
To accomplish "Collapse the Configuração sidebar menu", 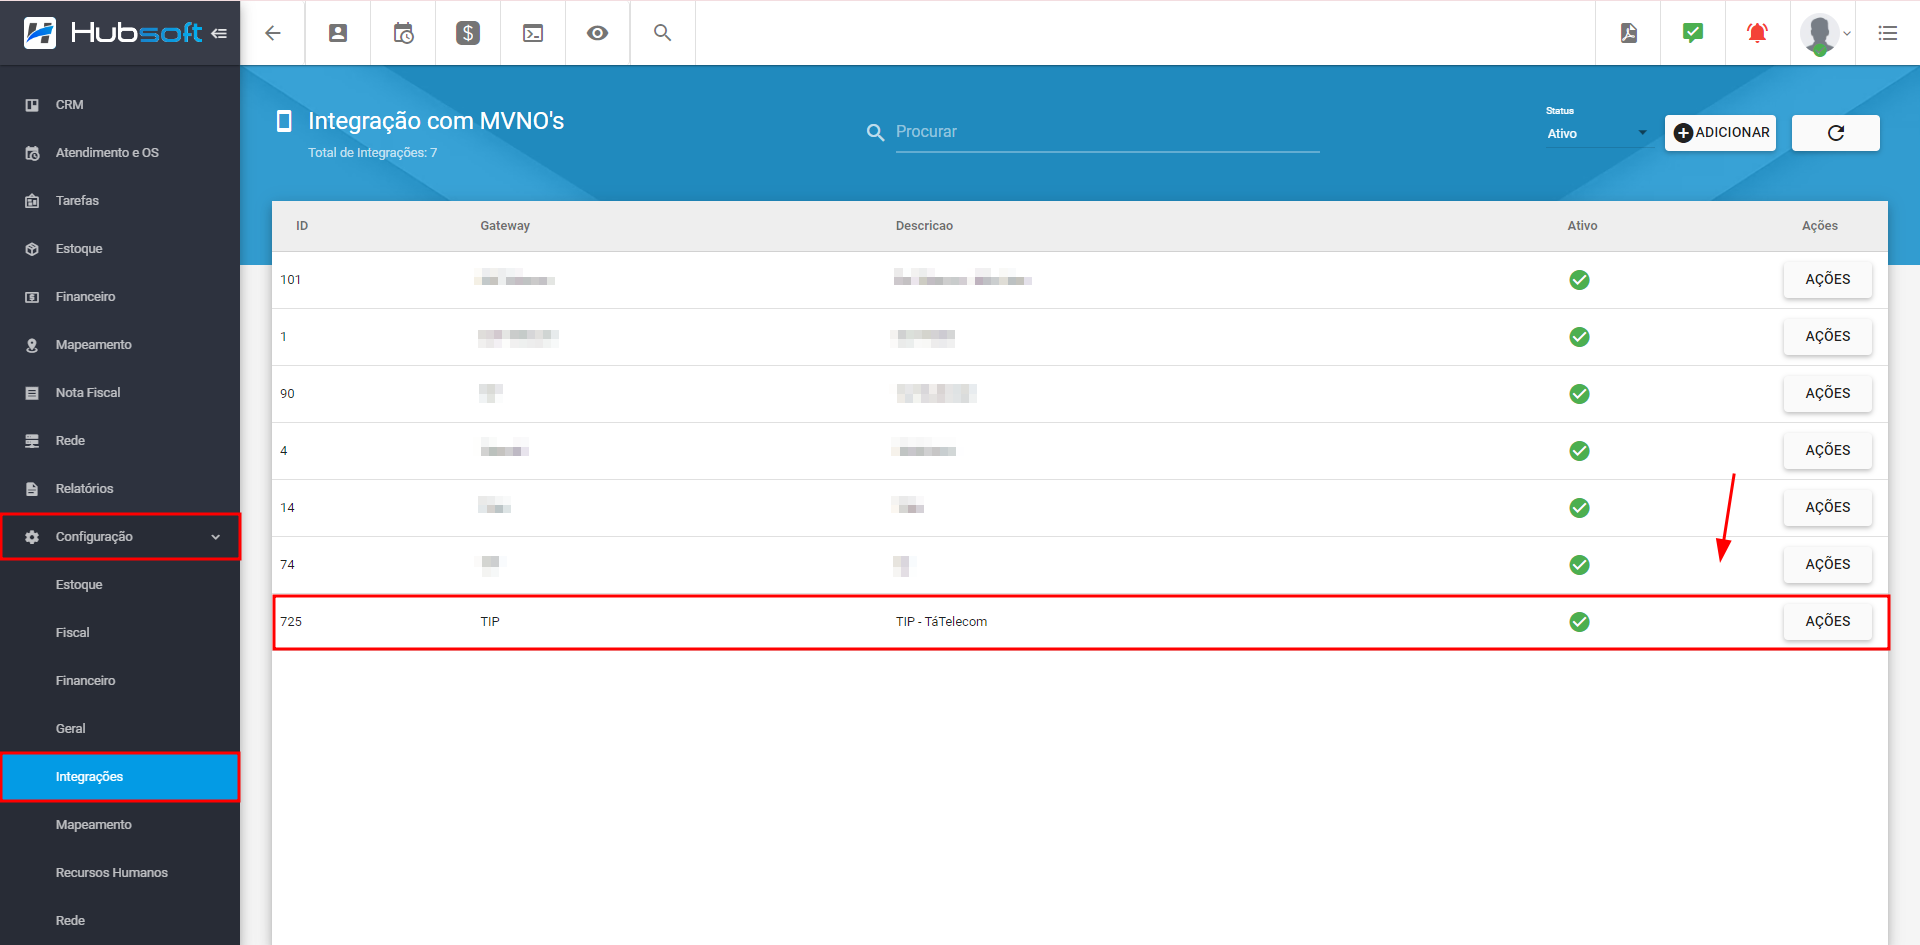I will [121, 537].
